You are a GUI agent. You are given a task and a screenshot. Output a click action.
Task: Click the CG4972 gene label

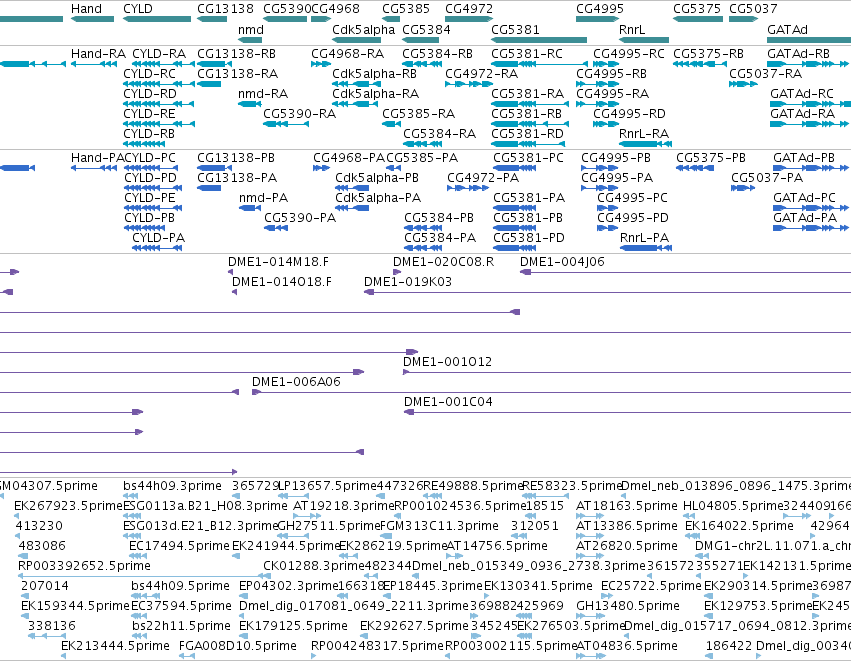pyautogui.click(x=469, y=9)
